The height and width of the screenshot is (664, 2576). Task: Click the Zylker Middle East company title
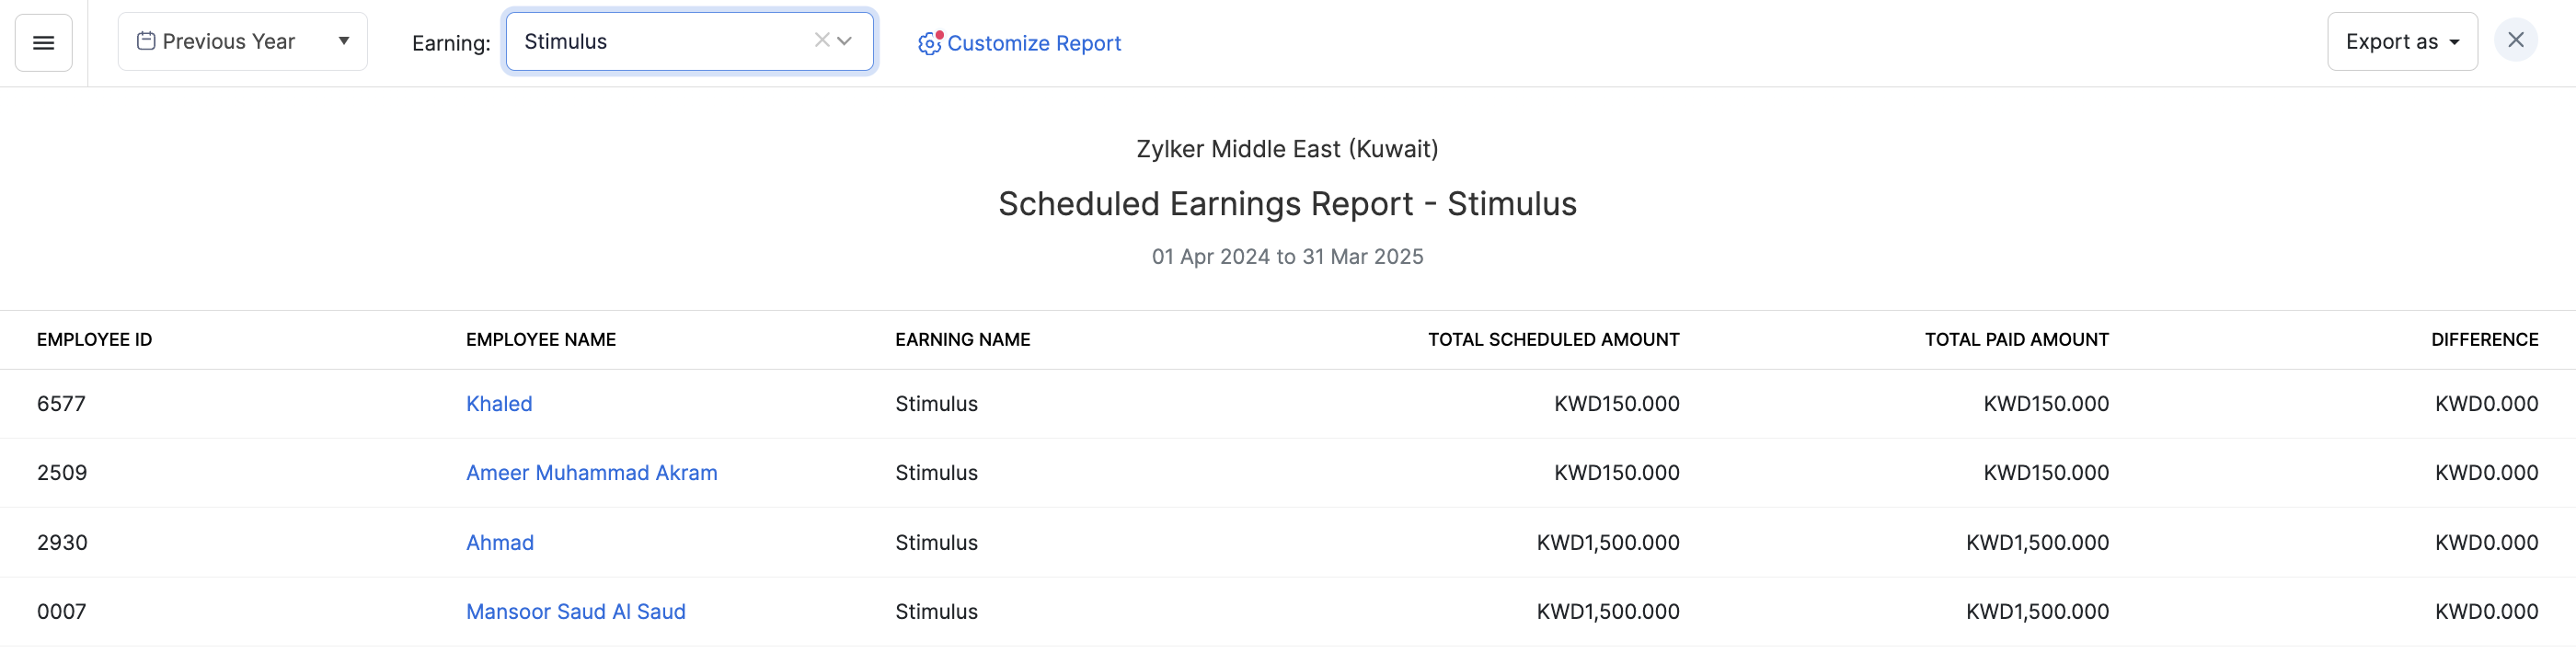click(x=1288, y=148)
